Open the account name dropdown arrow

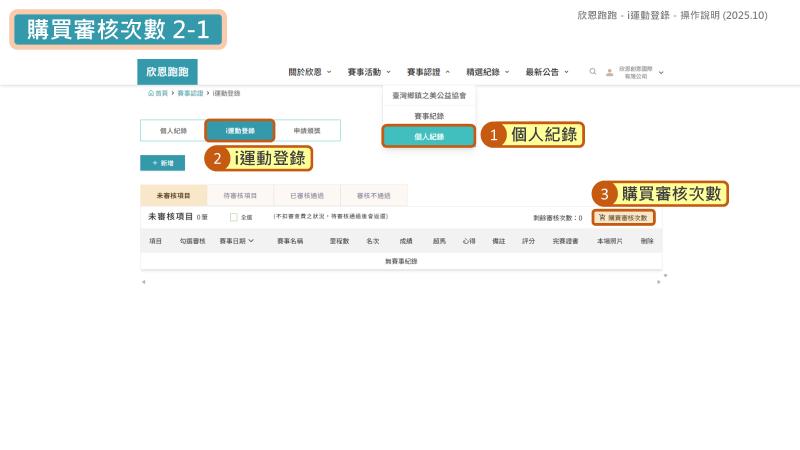[661, 73]
